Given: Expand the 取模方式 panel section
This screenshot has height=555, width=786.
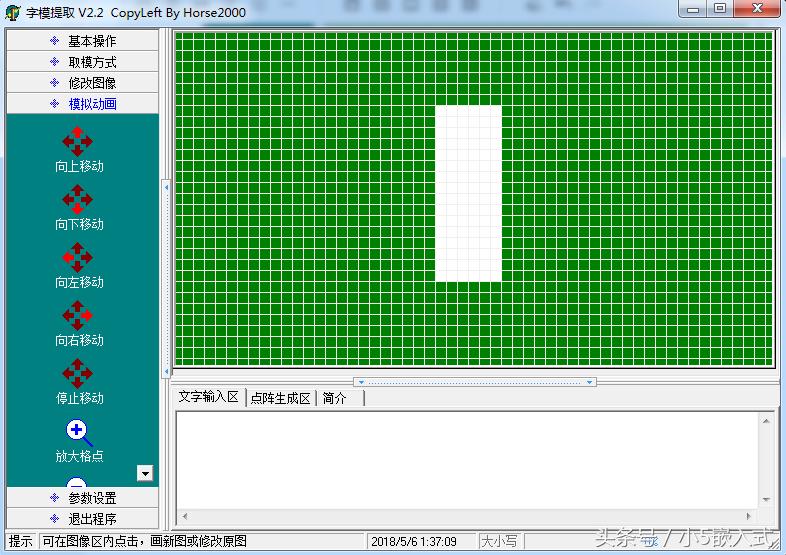Looking at the screenshot, I should 82,62.
